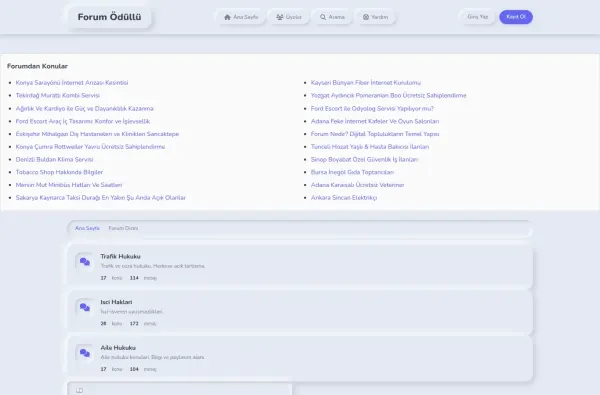Open Tunceli Hozat Yaşlı & Hasta Bakıcı topic
Viewport: 600px width, 395px height.
[370, 147]
